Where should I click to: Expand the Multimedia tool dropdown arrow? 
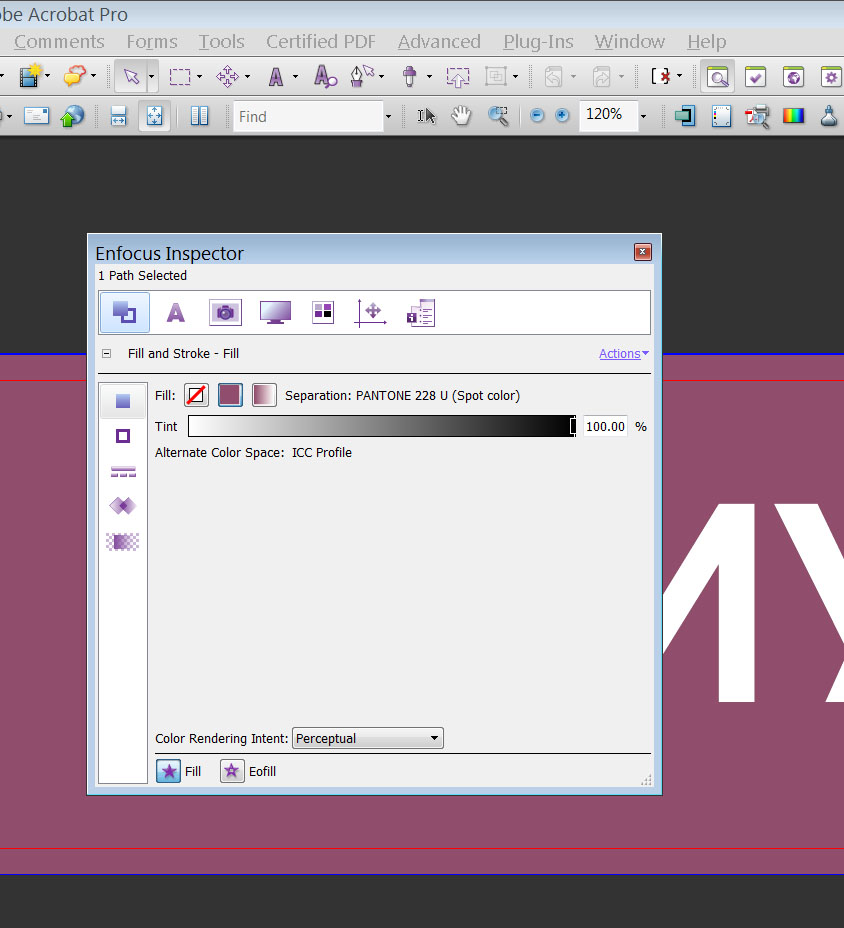point(48,76)
